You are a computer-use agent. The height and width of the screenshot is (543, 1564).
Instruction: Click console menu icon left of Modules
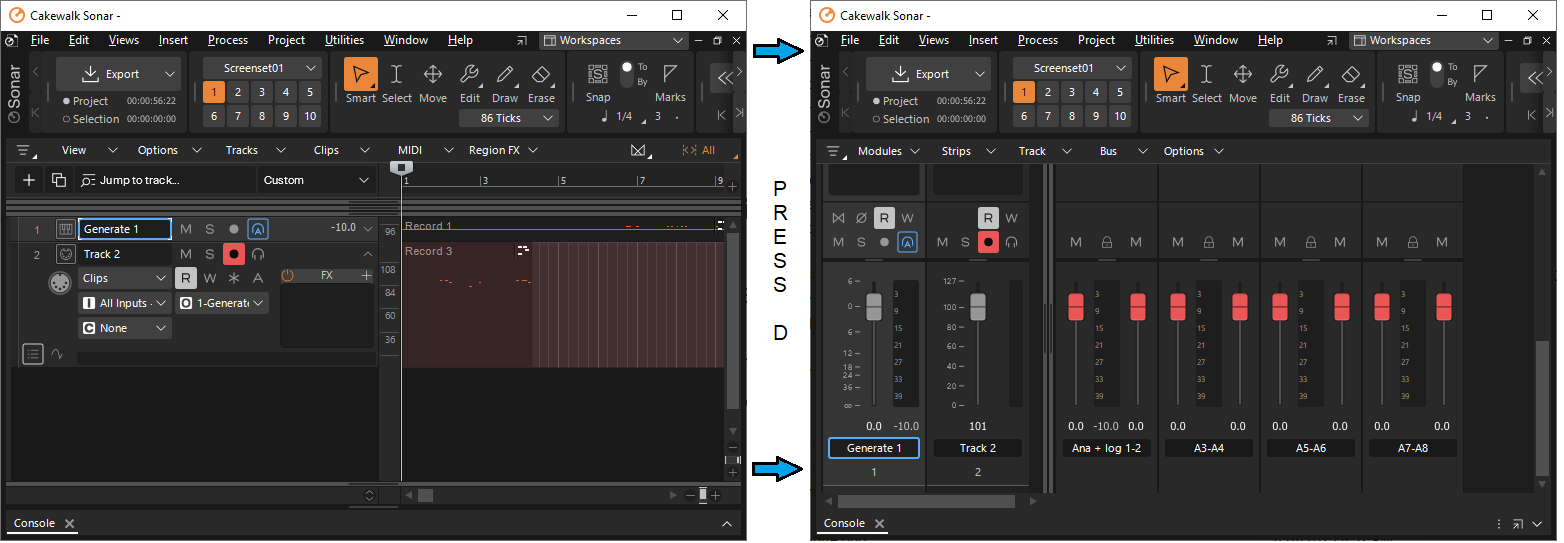click(835, 151)
